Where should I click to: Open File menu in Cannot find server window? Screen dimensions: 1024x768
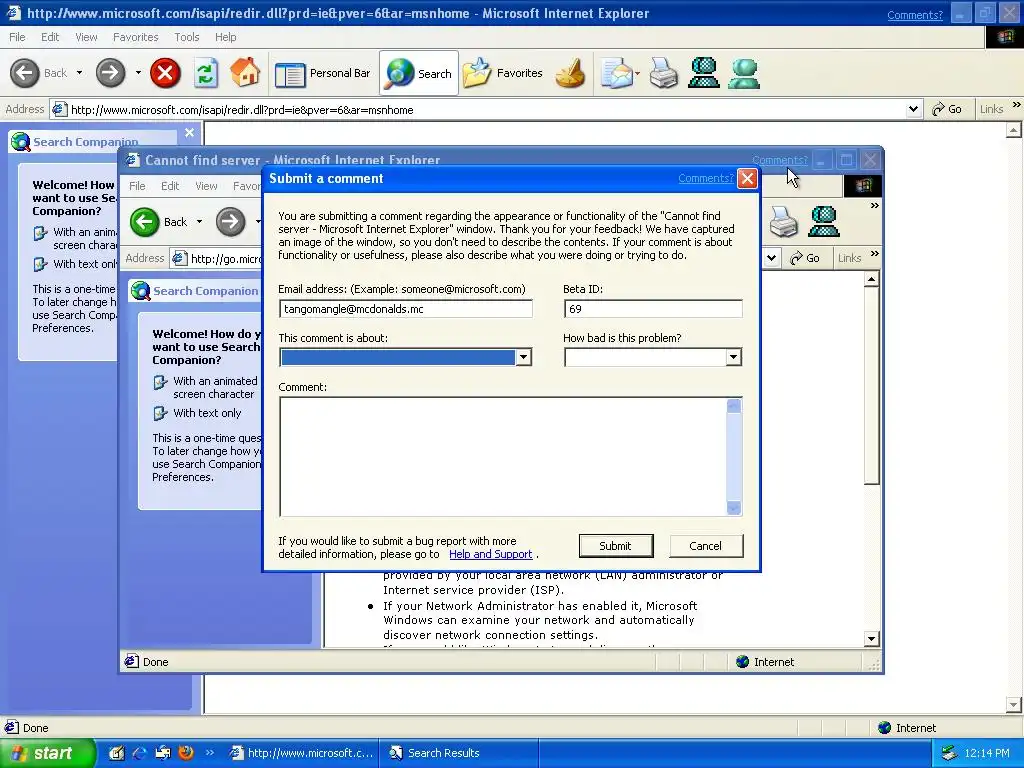pos(137,186)
